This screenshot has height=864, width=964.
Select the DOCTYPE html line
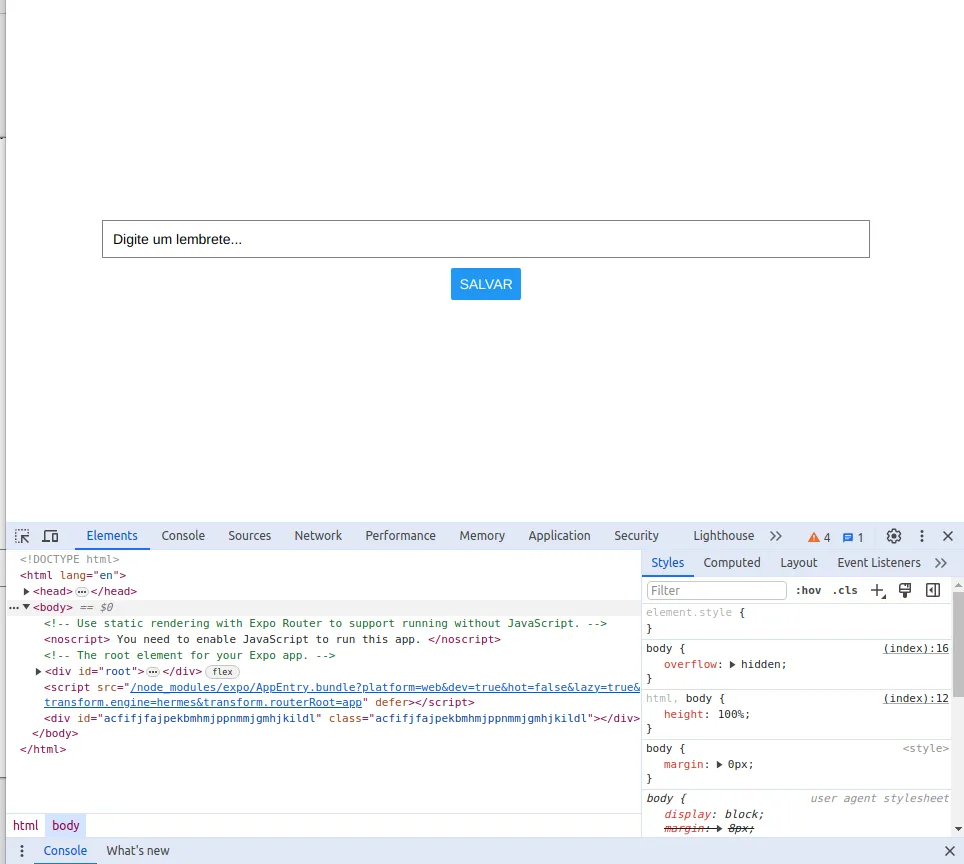point(69,560)
